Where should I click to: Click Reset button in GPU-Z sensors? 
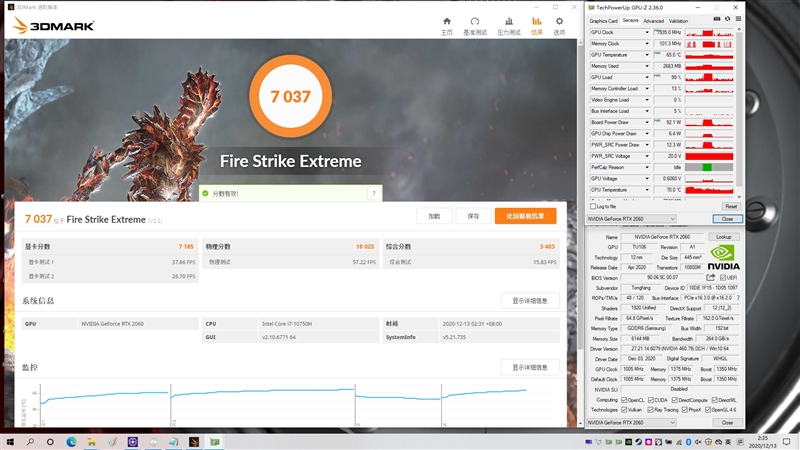(731, 206)
